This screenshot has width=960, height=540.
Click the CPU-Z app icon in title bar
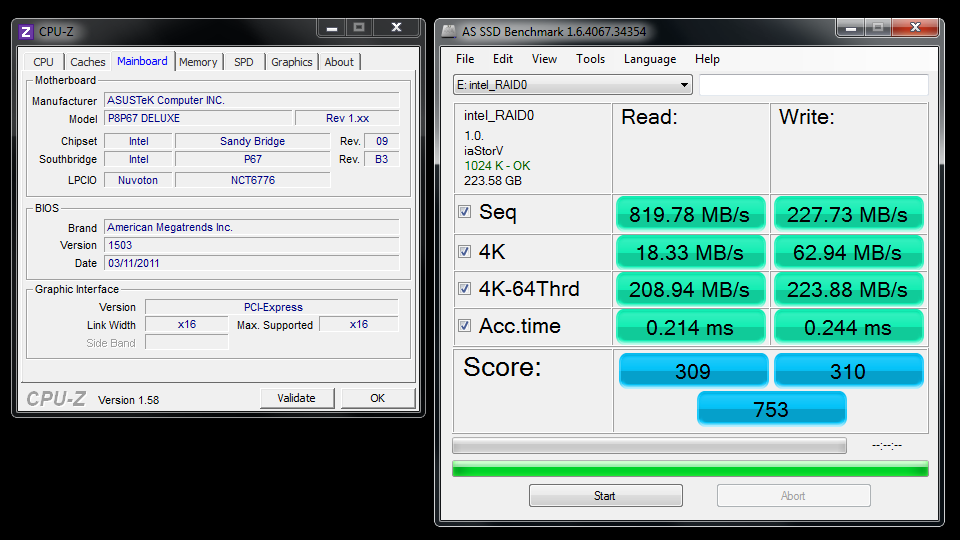[26, 31]
